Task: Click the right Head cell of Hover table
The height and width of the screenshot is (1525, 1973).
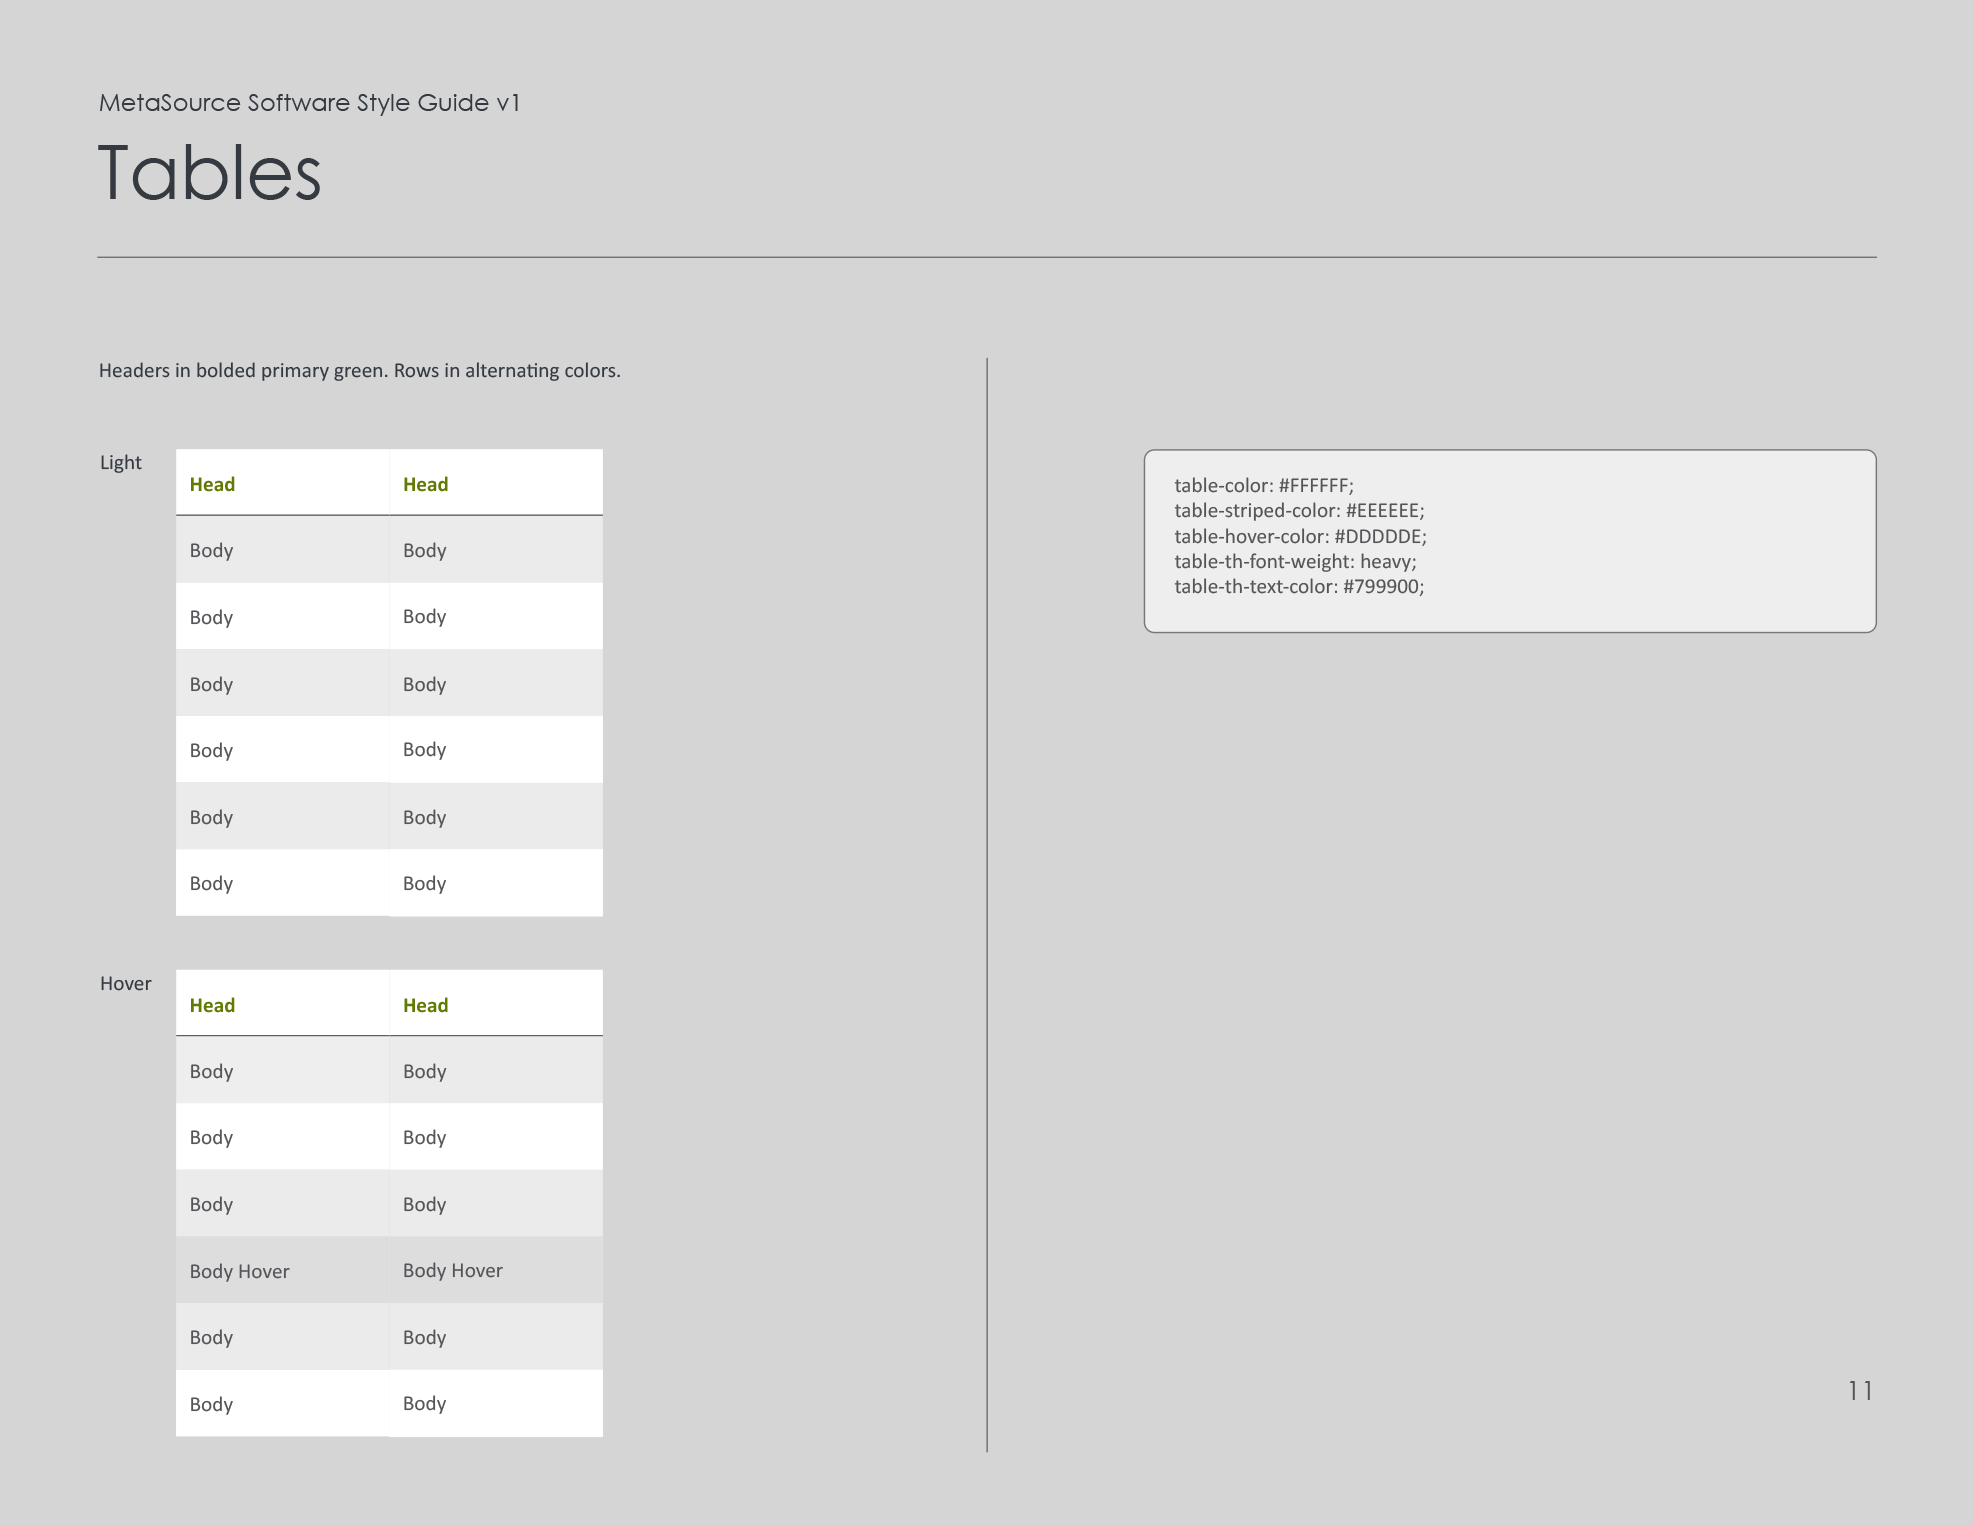Action: pos(425,1004)
